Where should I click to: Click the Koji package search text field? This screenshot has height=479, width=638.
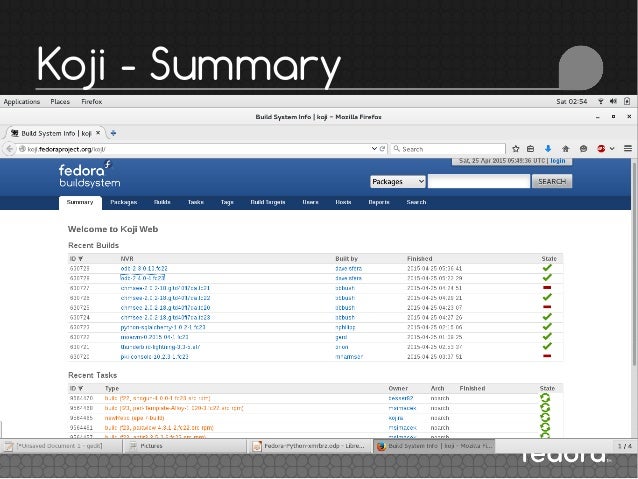pos(479,182)
